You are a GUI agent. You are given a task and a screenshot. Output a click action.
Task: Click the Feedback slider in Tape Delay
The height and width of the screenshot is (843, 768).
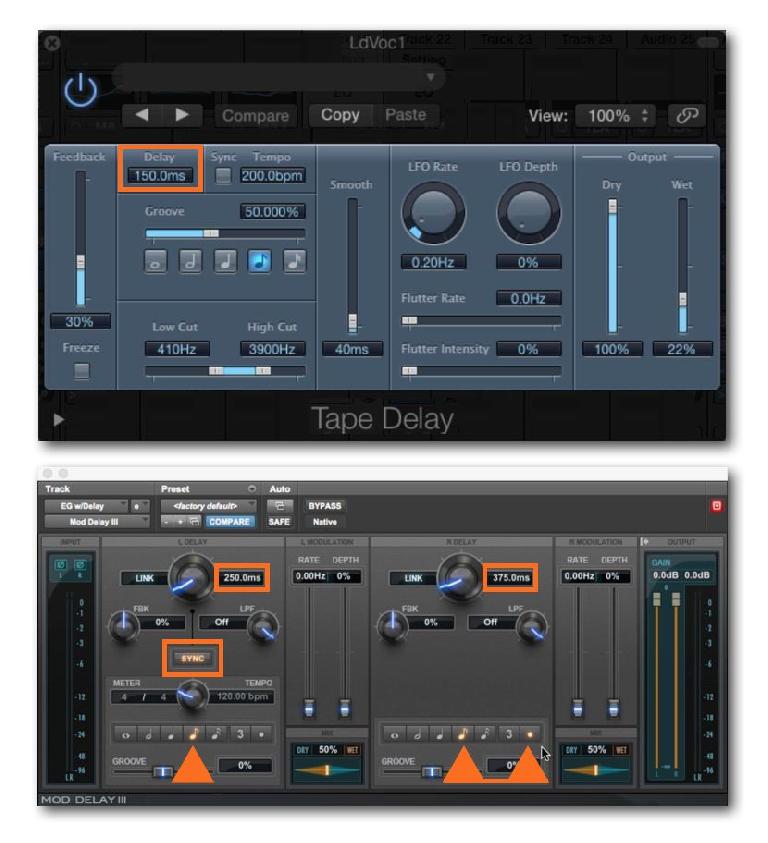[x=81, y=239]
